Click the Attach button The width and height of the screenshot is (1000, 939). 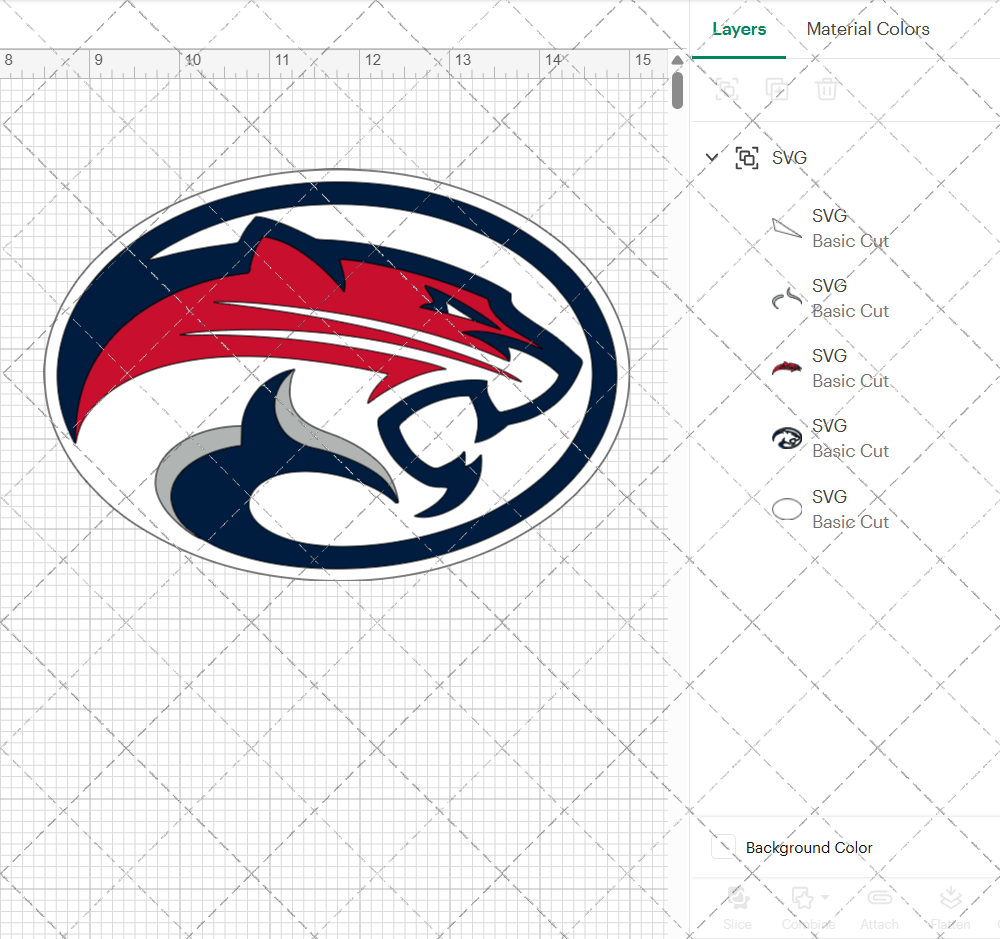click(x=879, y=907)
